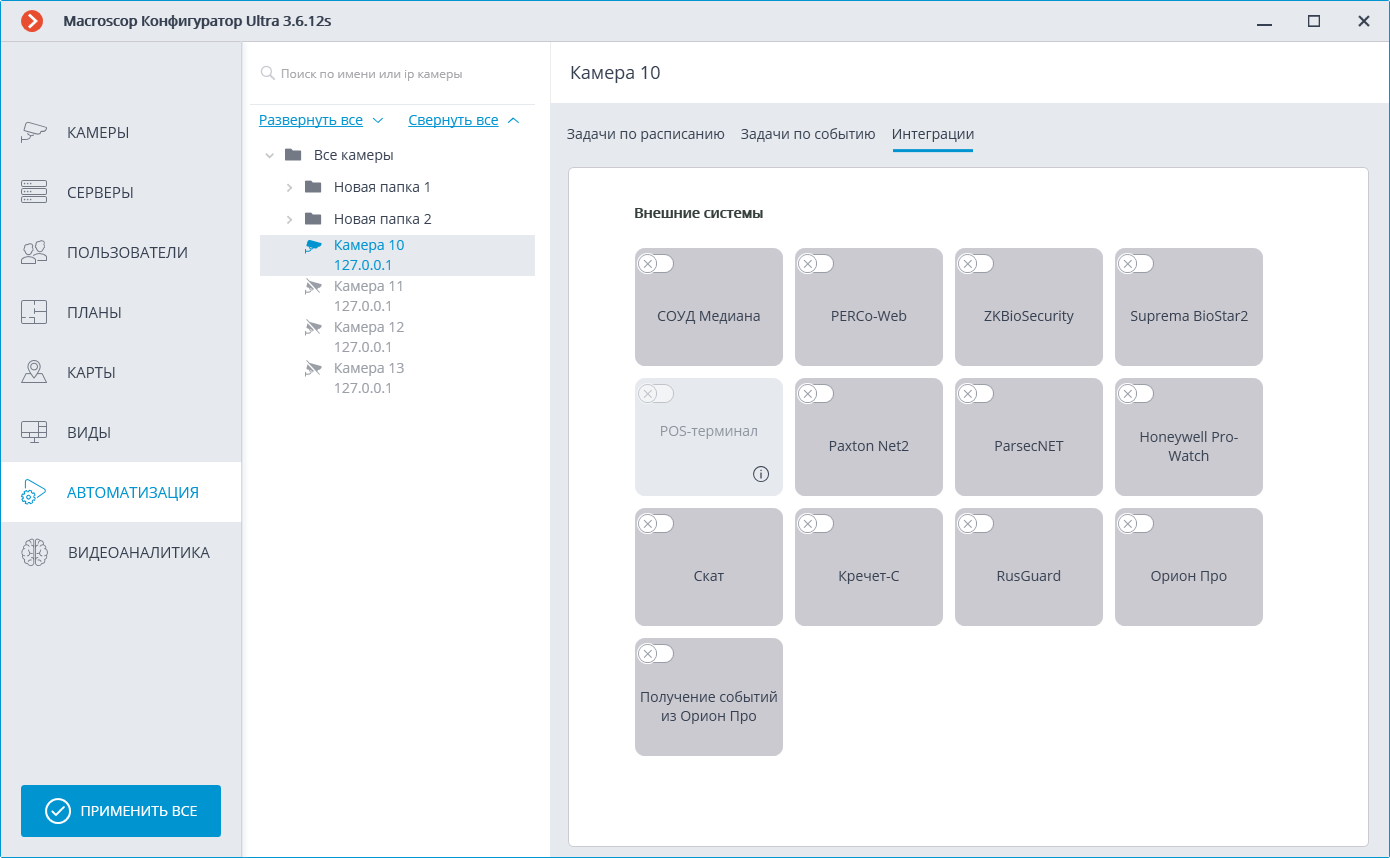Click the Cameras sidebar icon

(34, 132)
